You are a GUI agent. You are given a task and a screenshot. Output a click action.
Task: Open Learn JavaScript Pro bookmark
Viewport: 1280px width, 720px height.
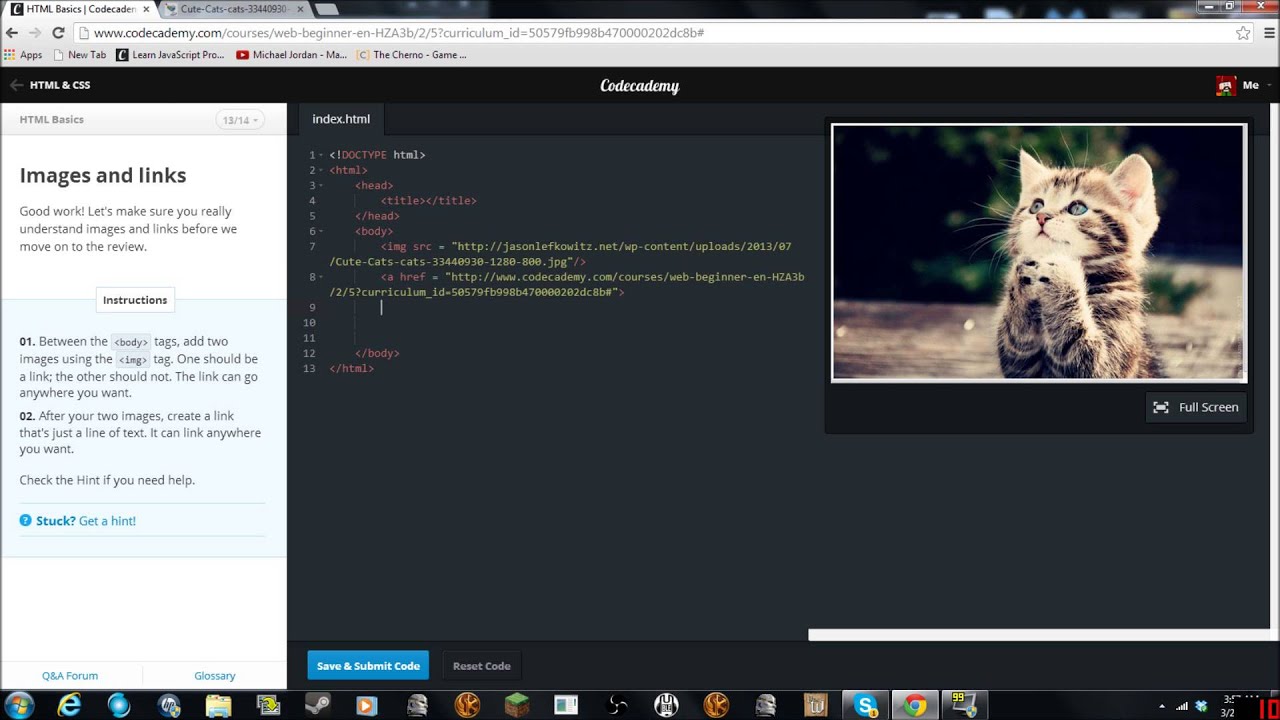(x=171, y=55)
